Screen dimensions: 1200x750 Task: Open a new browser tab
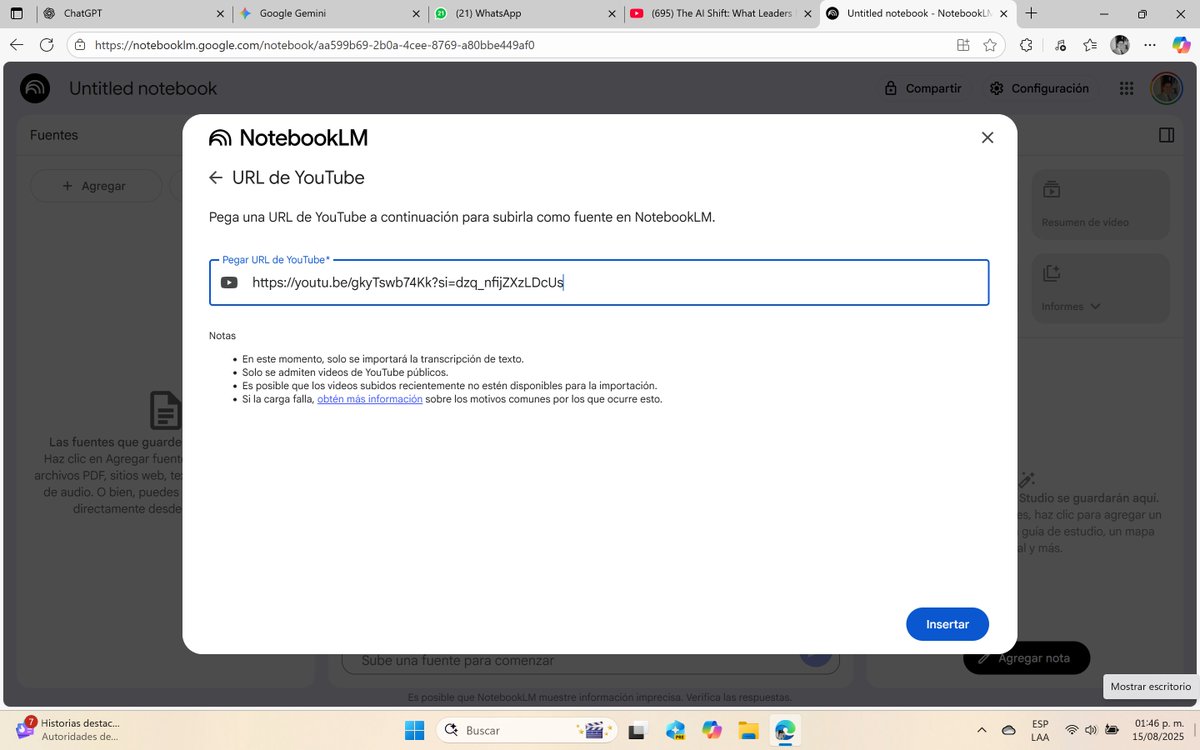coord(1031,13)
